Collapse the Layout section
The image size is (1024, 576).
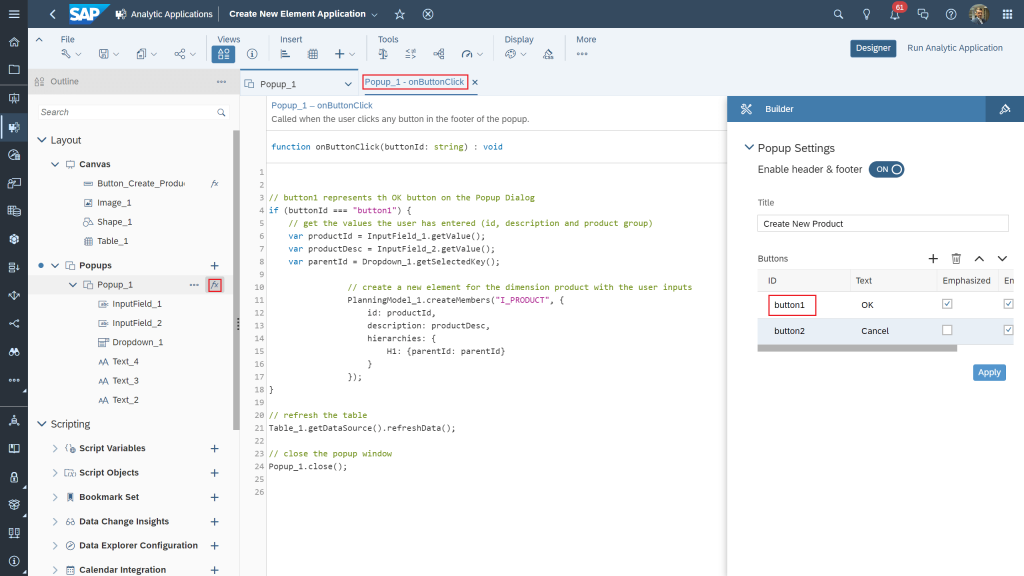point(42,140)
